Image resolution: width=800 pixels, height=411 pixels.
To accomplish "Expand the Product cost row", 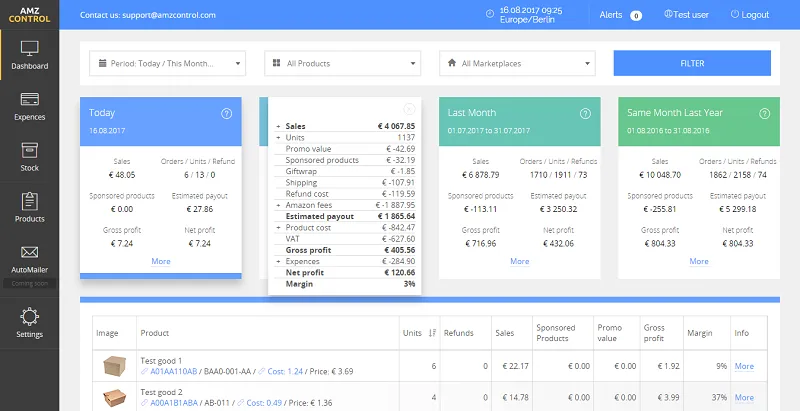I will coord(279,227).
